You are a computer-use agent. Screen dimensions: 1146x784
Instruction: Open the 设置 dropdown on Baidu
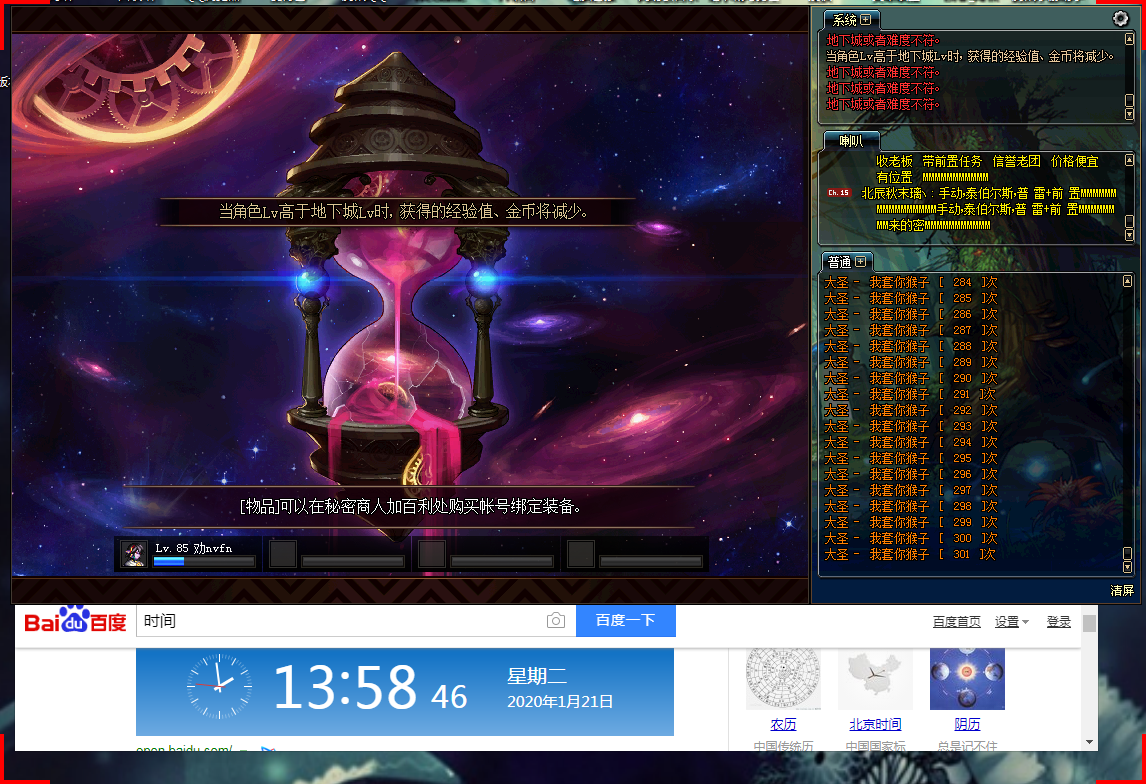click(x=1011, y=622)
